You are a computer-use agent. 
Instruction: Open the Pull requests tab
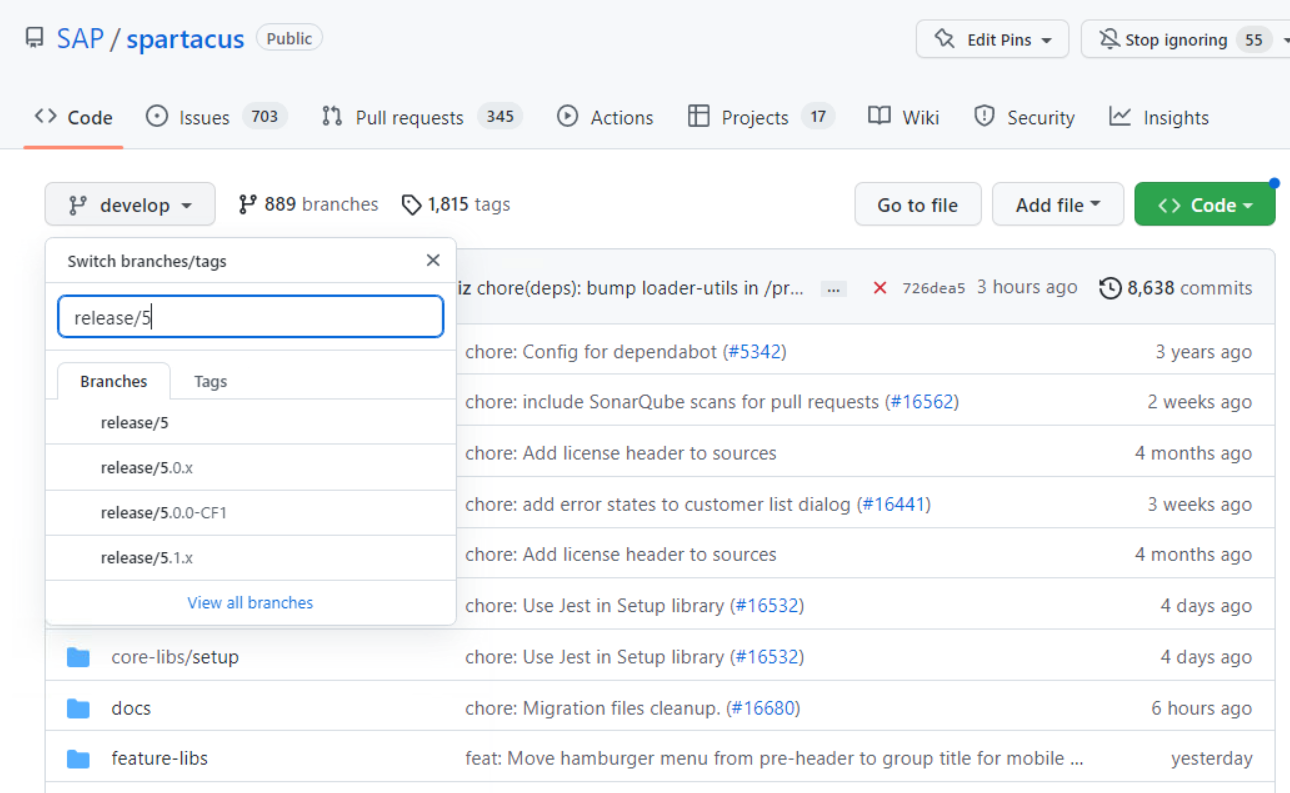[x=421, y=117]
